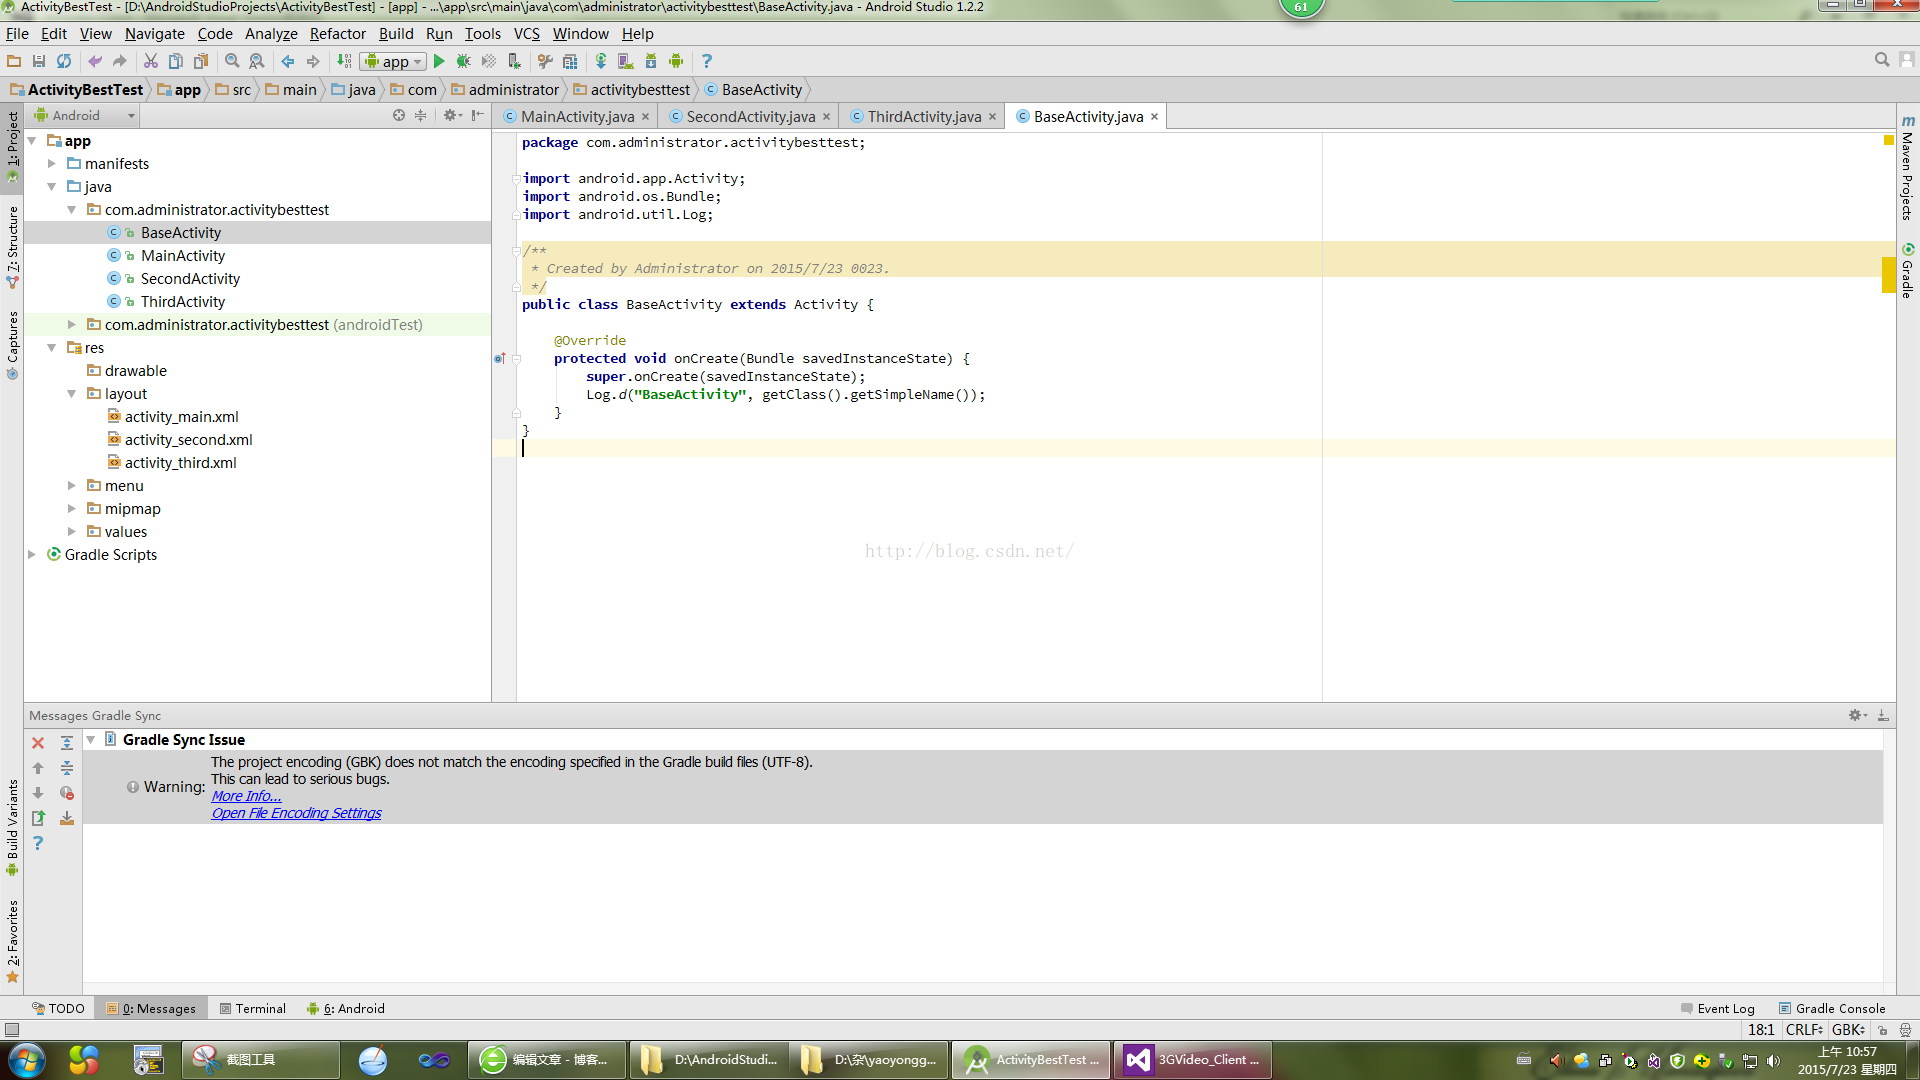Click the Replace icon in toolbar
Viewport: 1920px width, 1080px height.
click(257, 61)
